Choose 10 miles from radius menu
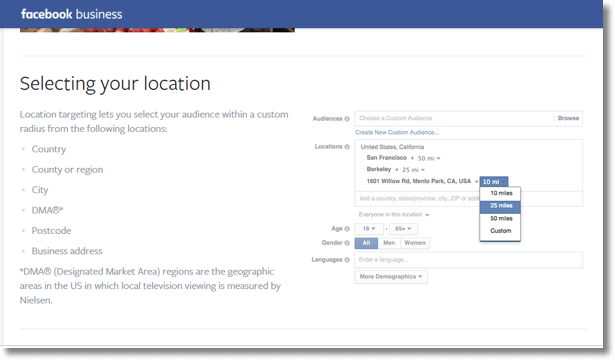 [500, 193]
